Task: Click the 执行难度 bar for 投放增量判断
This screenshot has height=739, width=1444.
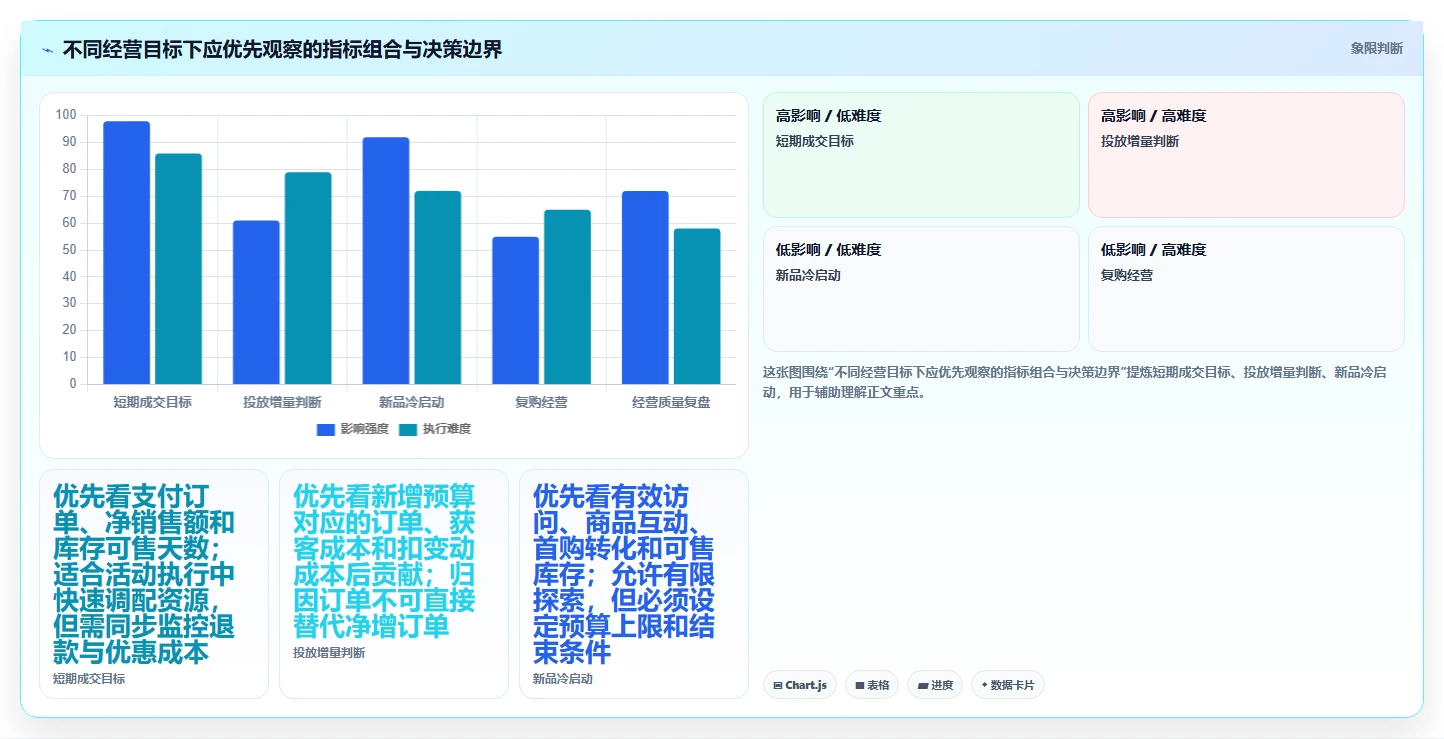Action: pos(308,278)
